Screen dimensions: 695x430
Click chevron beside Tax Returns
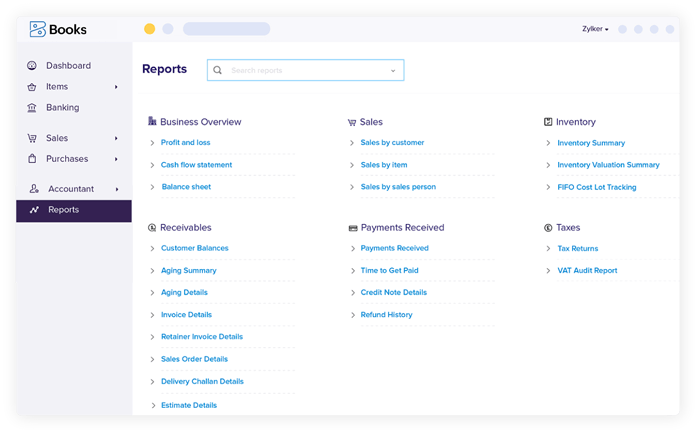pos(548,248)
